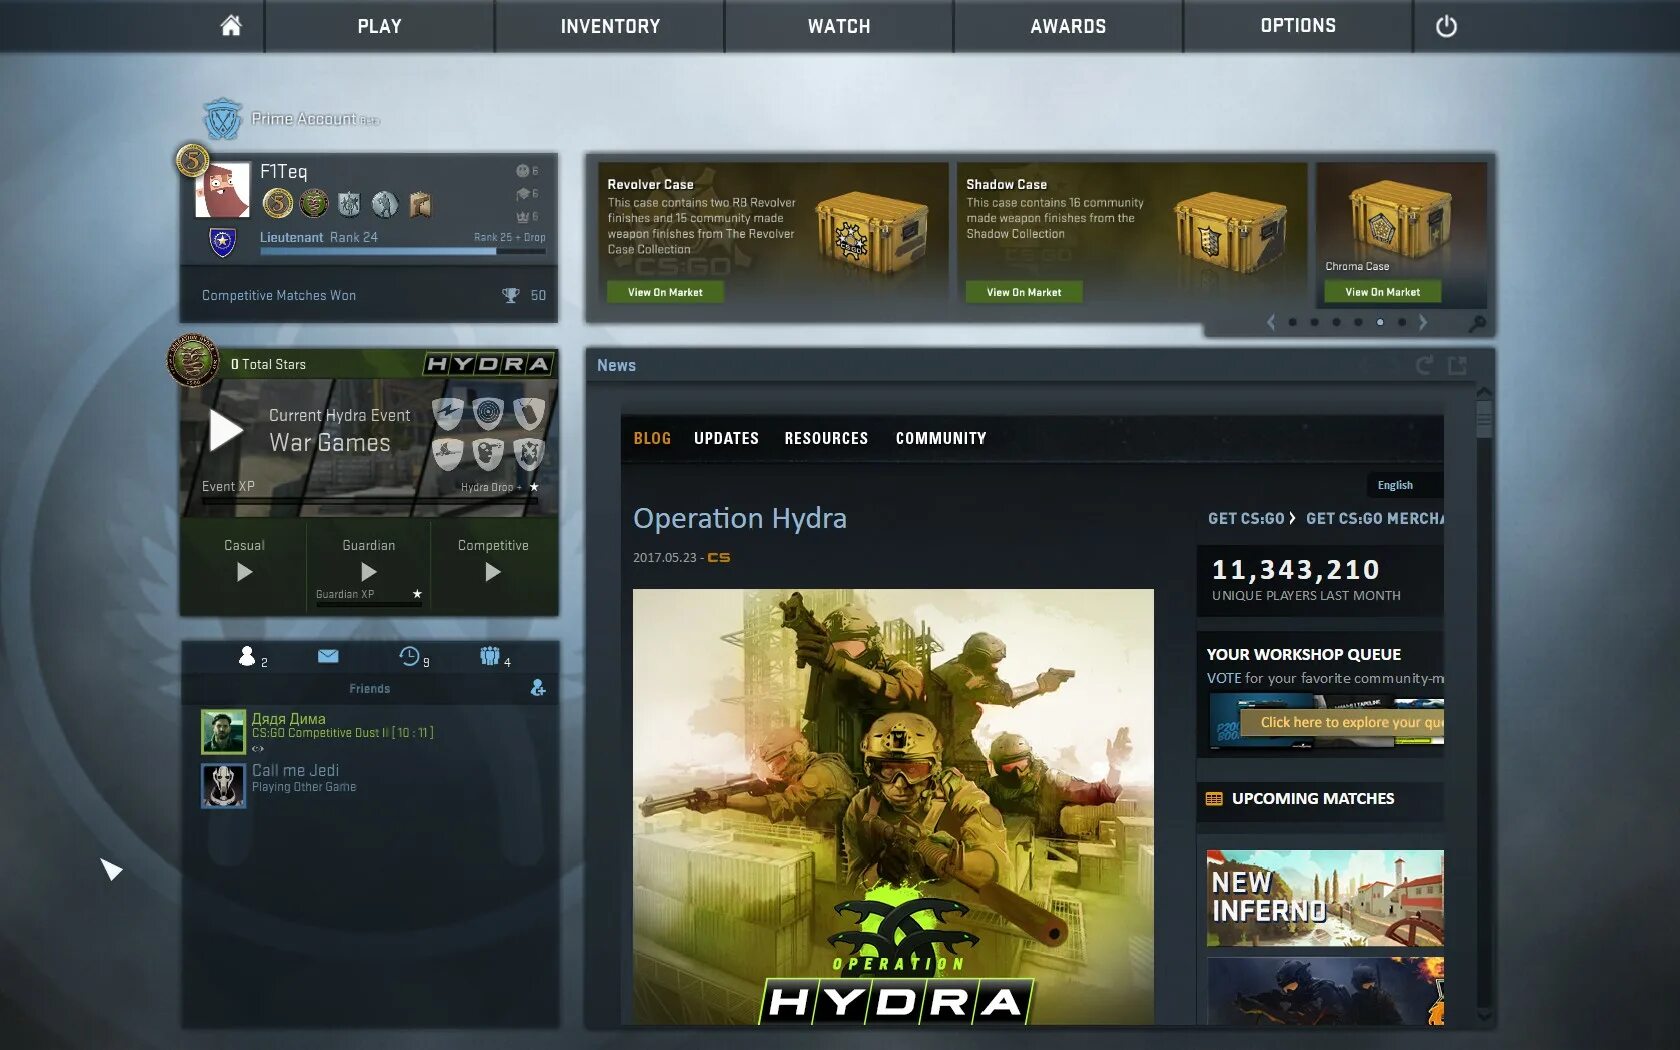The height and width of the screenshot is (1050, 1680).
Task: Open the NEW INFERNO thumbnail
Action: 1325,898
